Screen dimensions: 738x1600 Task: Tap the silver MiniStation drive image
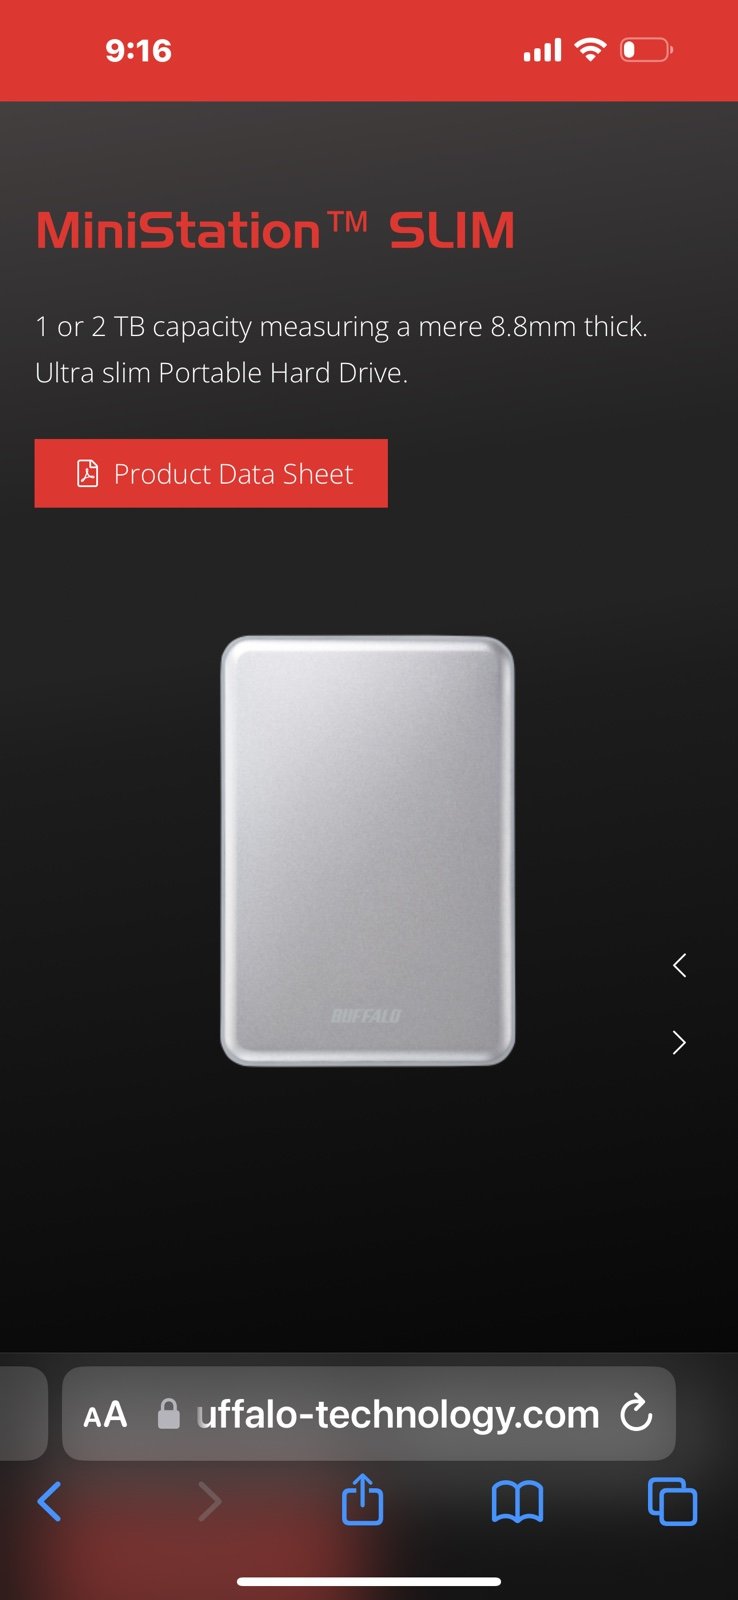368,851
